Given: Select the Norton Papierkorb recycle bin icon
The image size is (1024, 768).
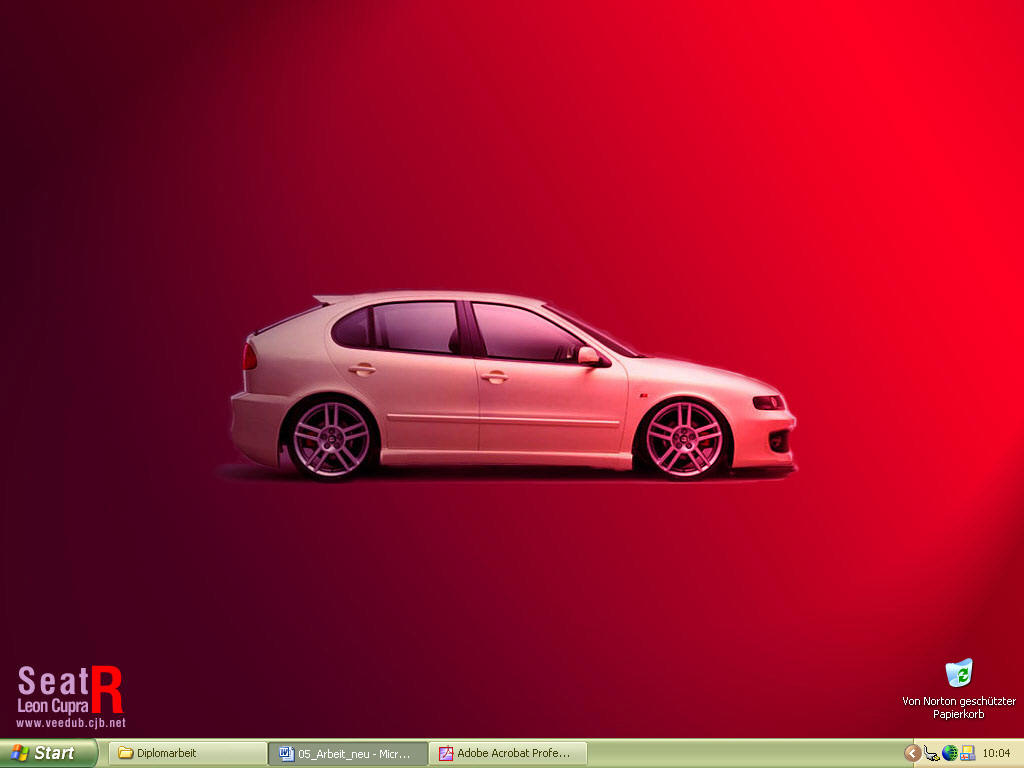Looking at the screenshot, I should tap(959, 673).
